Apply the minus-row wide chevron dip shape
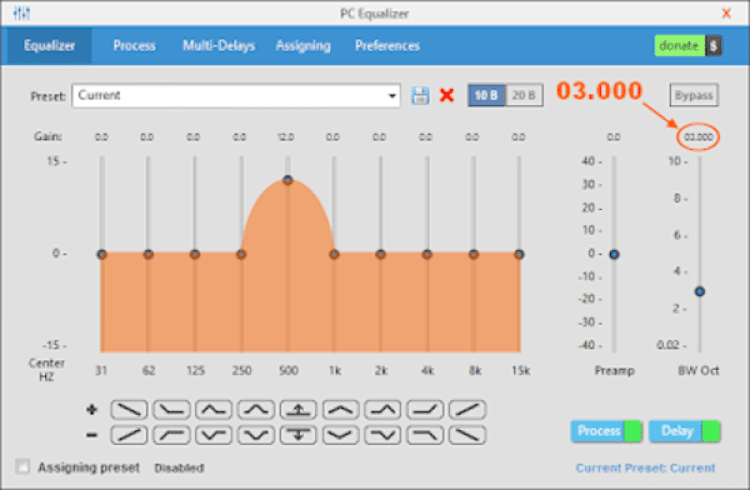This screenshot has width=750, height=490. click(341, 435)
